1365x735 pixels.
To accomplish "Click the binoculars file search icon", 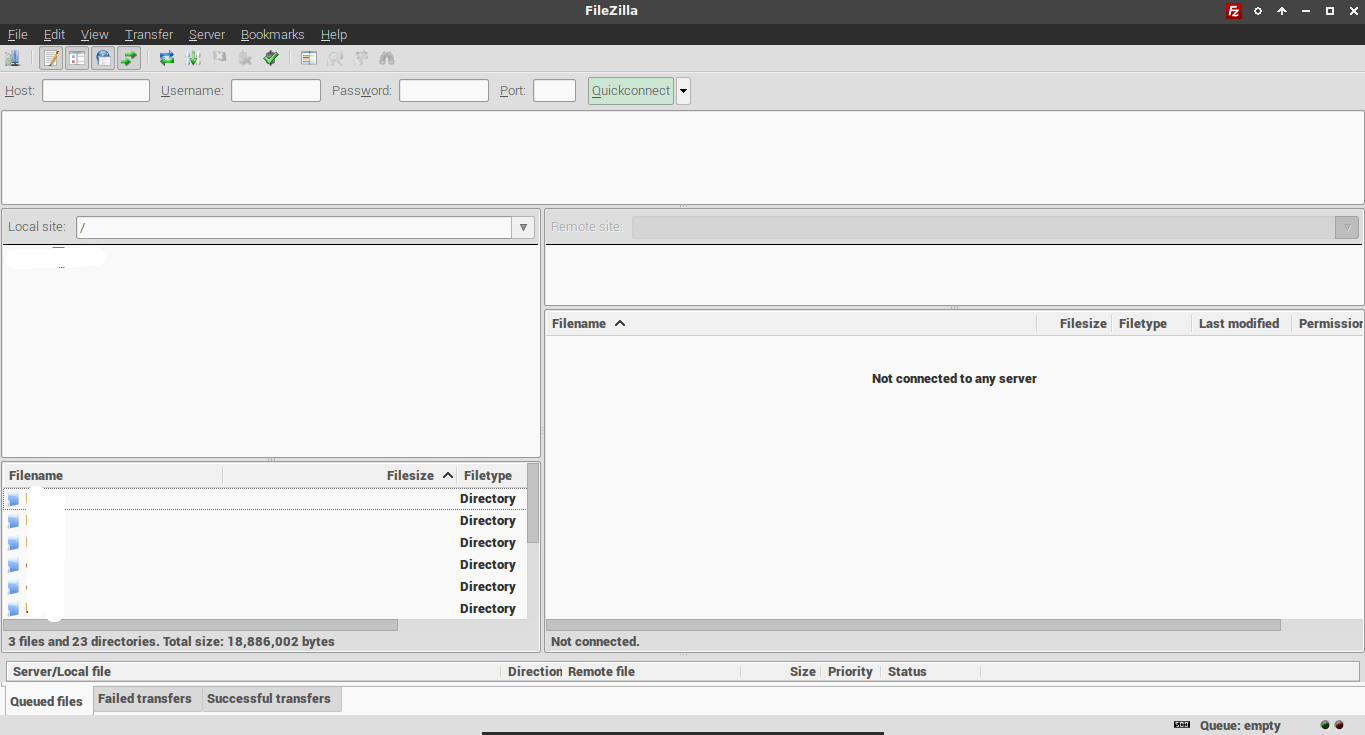I will (x=387, y=59).
